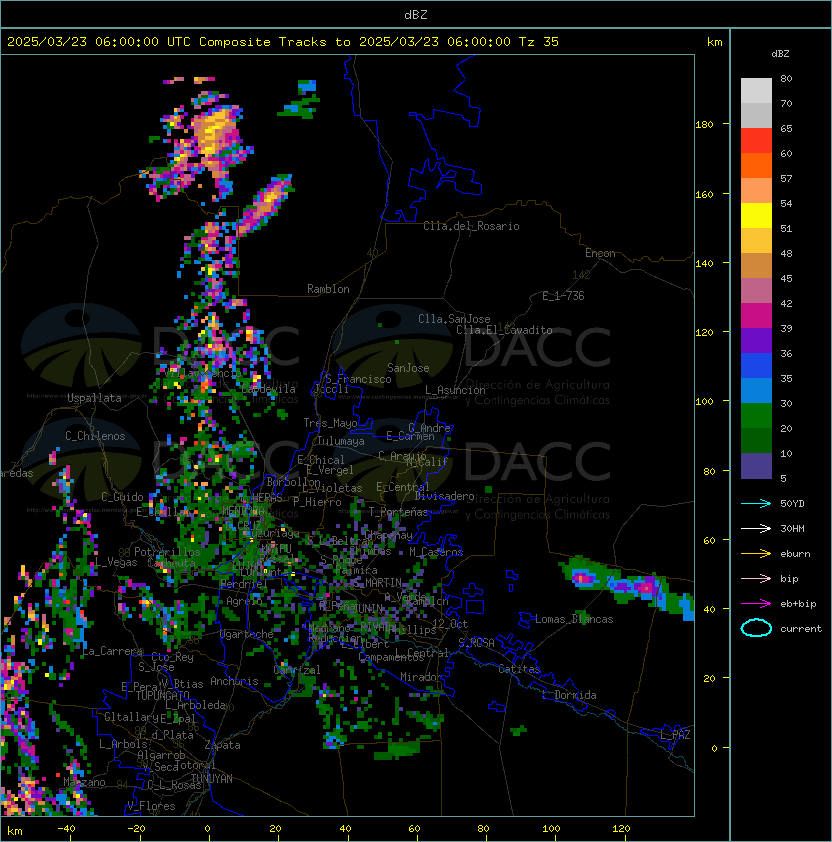
Task: Select the yellow eburn arrow symbol
Action: [756, 554]
